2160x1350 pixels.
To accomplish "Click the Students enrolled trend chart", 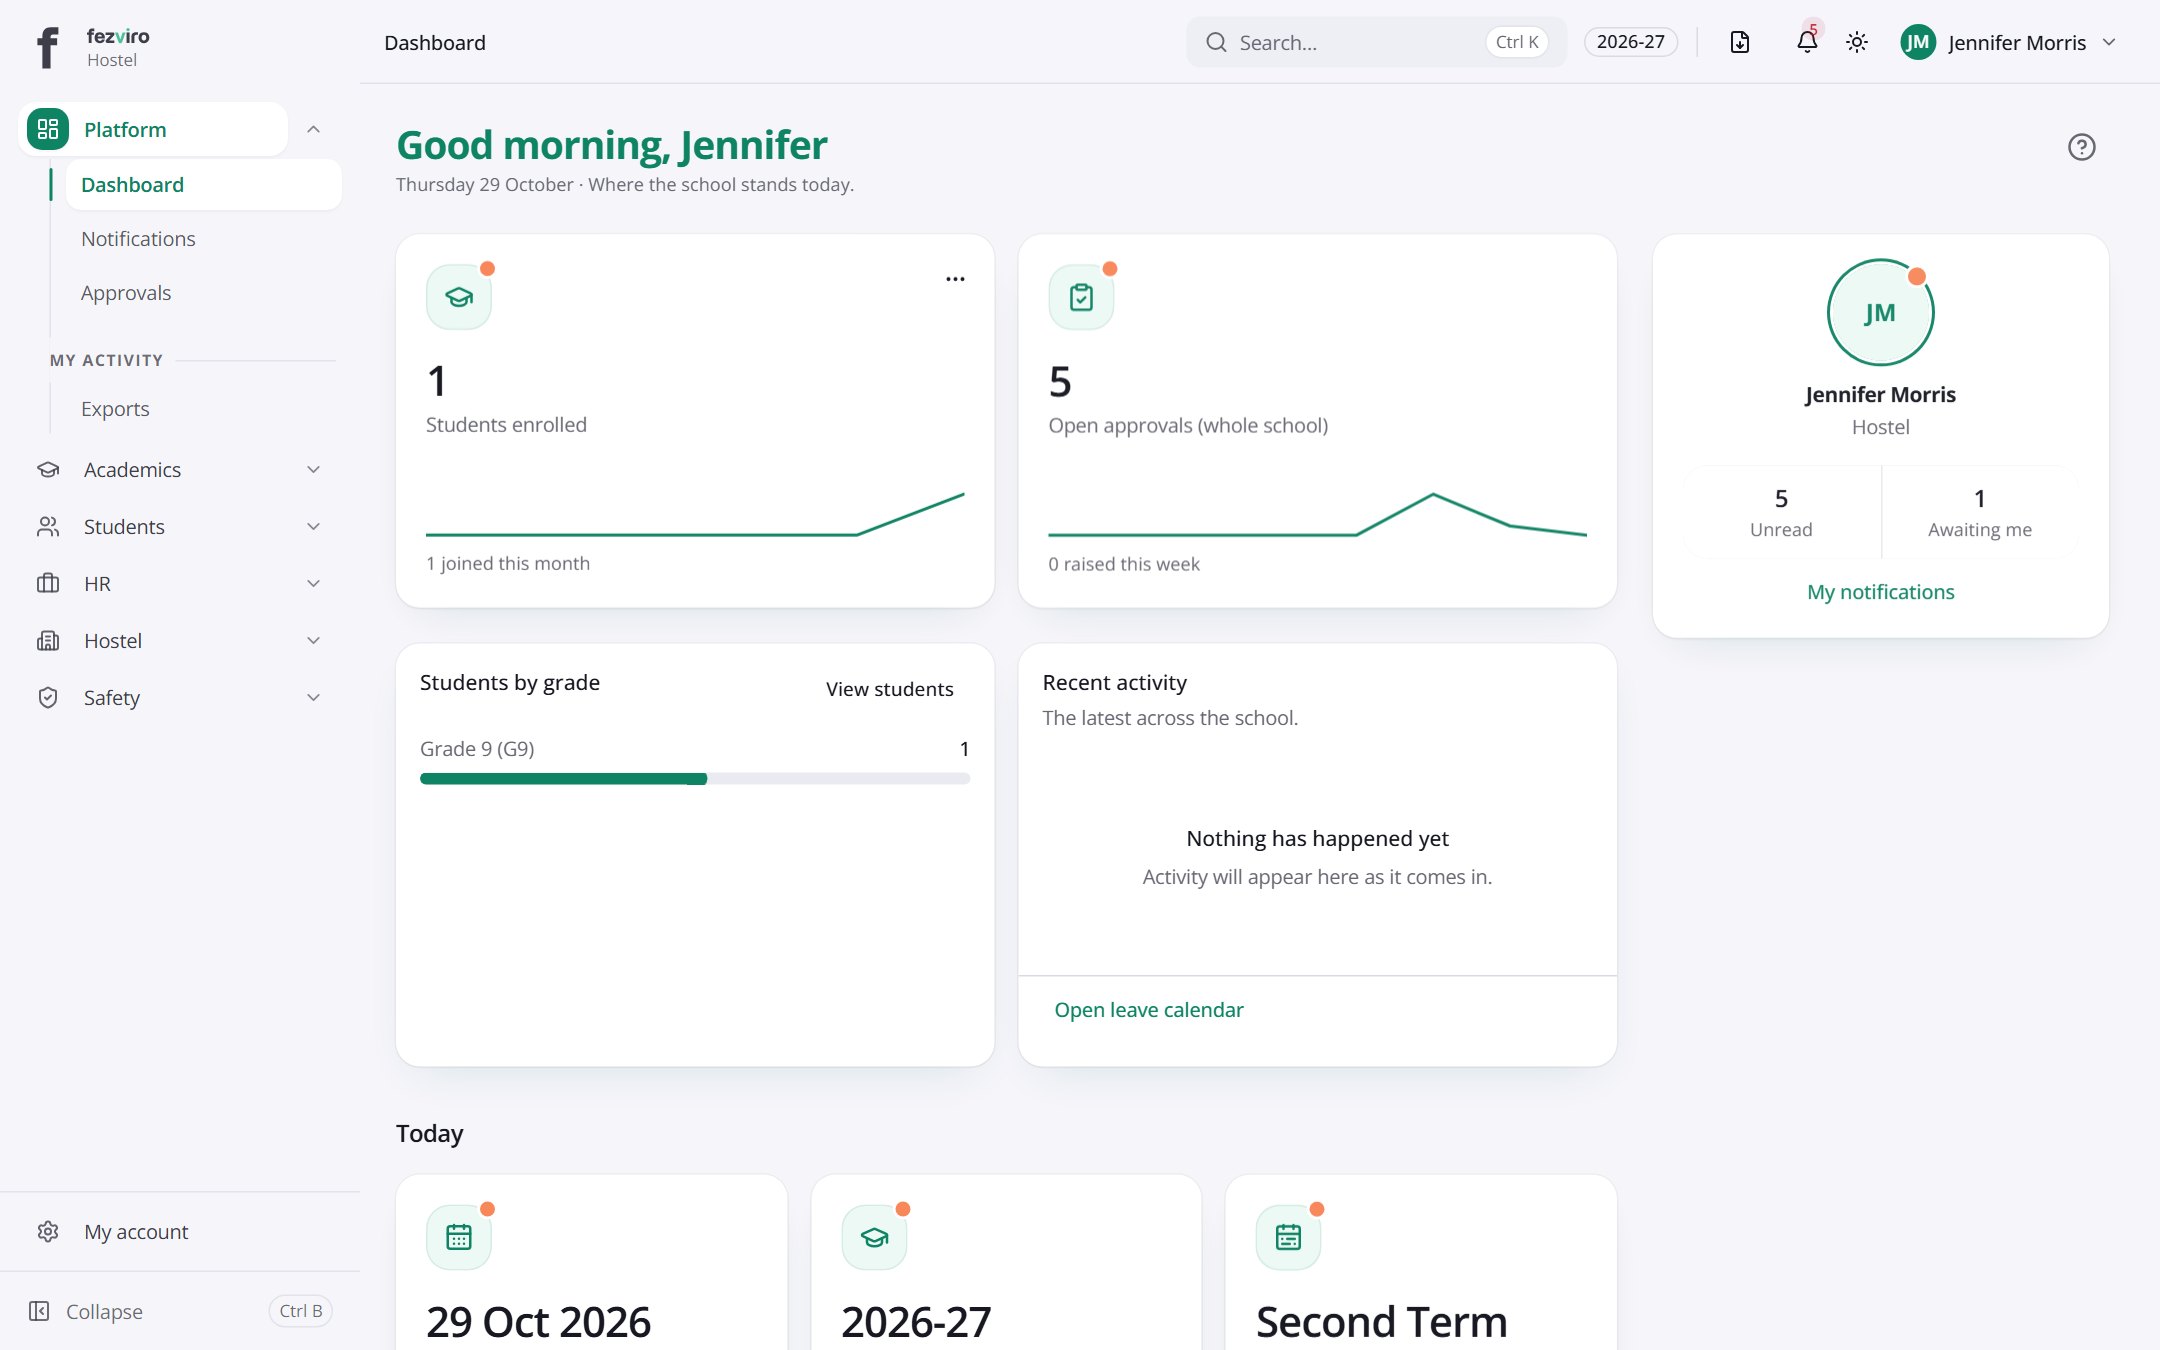I will point(695,513).
